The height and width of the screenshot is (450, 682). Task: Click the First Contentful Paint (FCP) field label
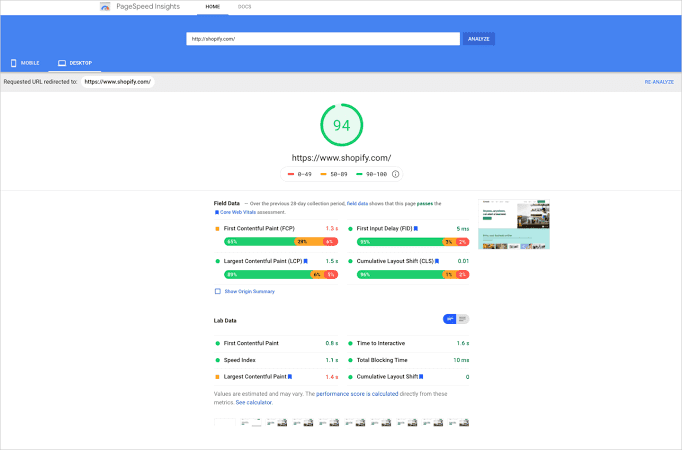click(x=259, y=228)
